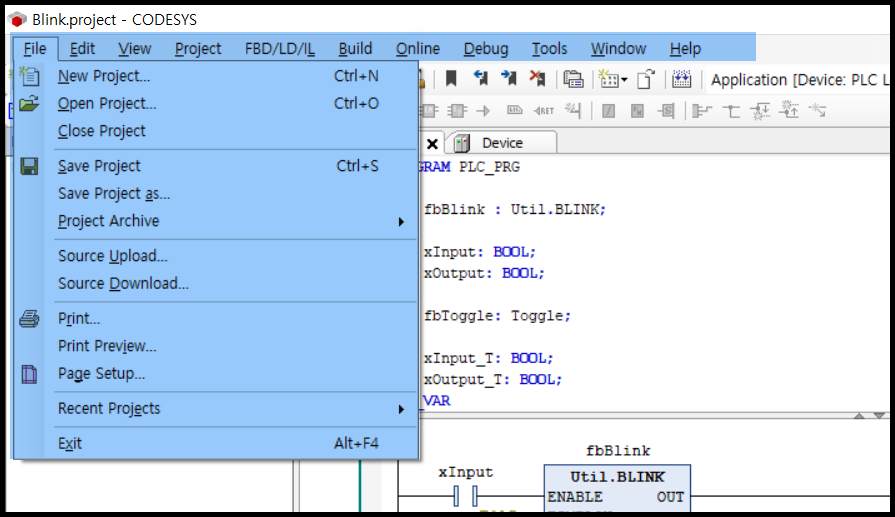The width and height of the screenshot is (895, 517).
Task: Open dropdown arrow beside the colored grid icon
Action: click(624, 80)
